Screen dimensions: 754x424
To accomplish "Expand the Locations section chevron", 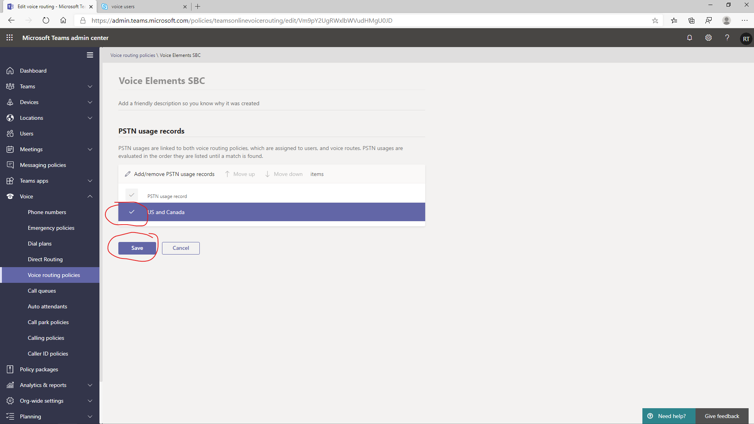I will 90,118.
